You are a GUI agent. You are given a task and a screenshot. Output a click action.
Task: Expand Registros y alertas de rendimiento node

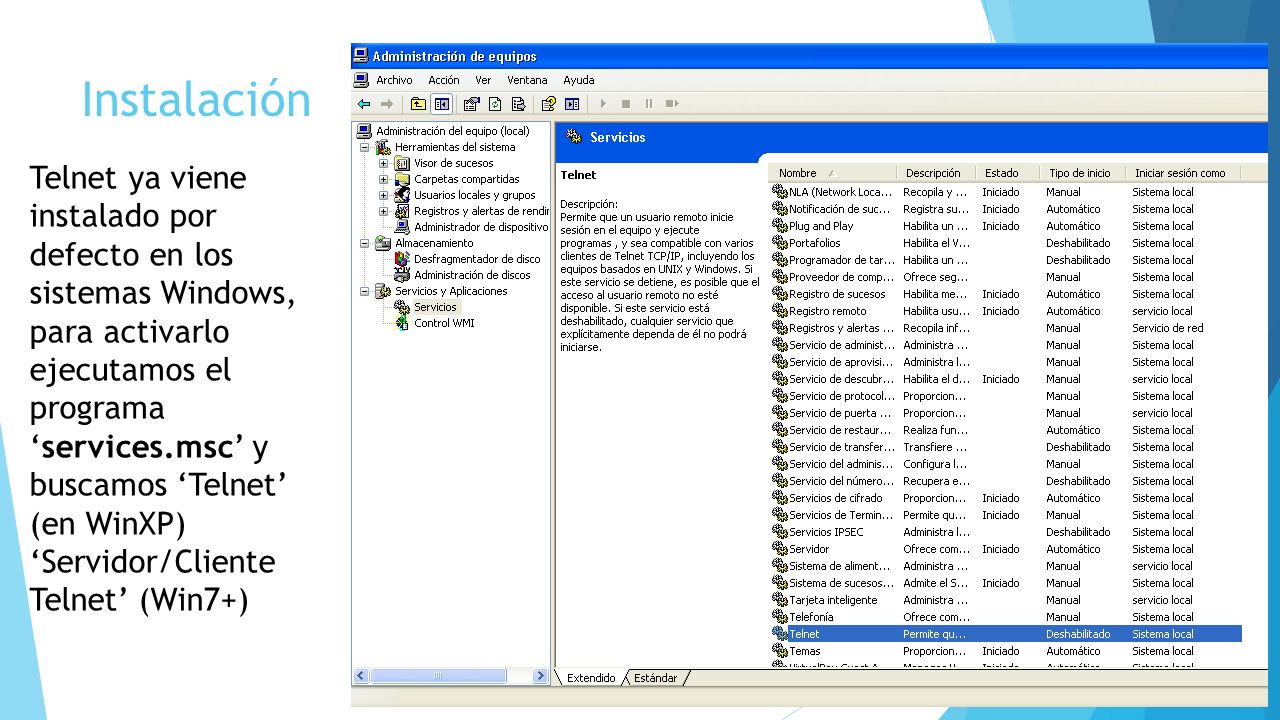point(384,211)
